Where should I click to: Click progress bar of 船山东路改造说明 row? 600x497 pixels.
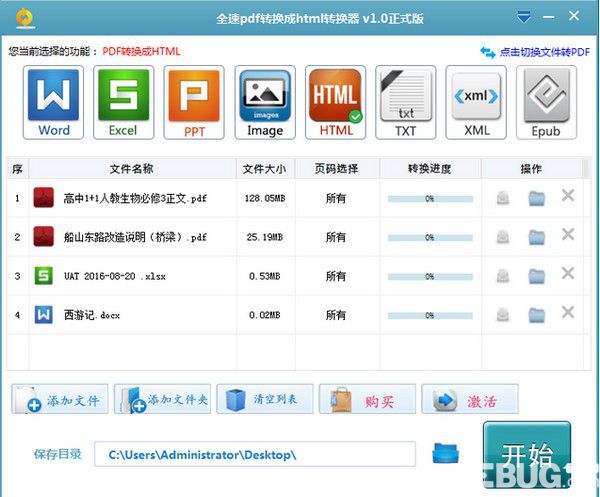(430, 238)
